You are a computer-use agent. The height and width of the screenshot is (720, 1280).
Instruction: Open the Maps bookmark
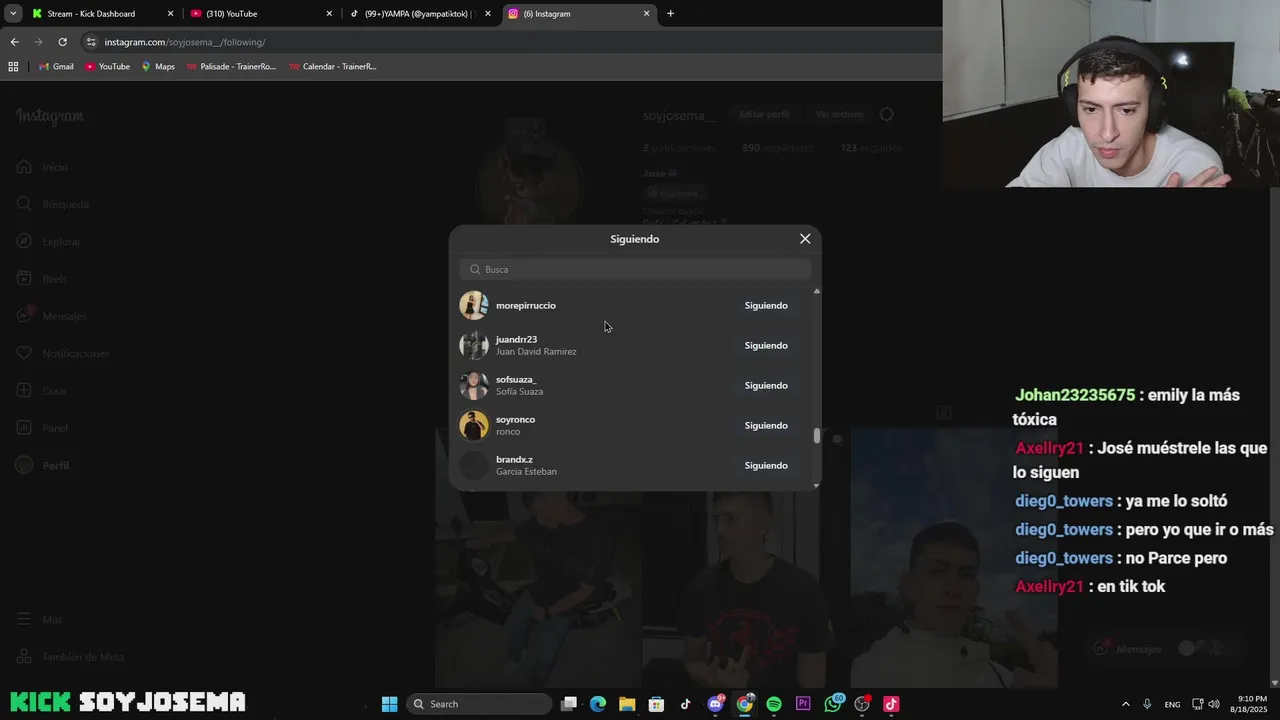[158, 67]
